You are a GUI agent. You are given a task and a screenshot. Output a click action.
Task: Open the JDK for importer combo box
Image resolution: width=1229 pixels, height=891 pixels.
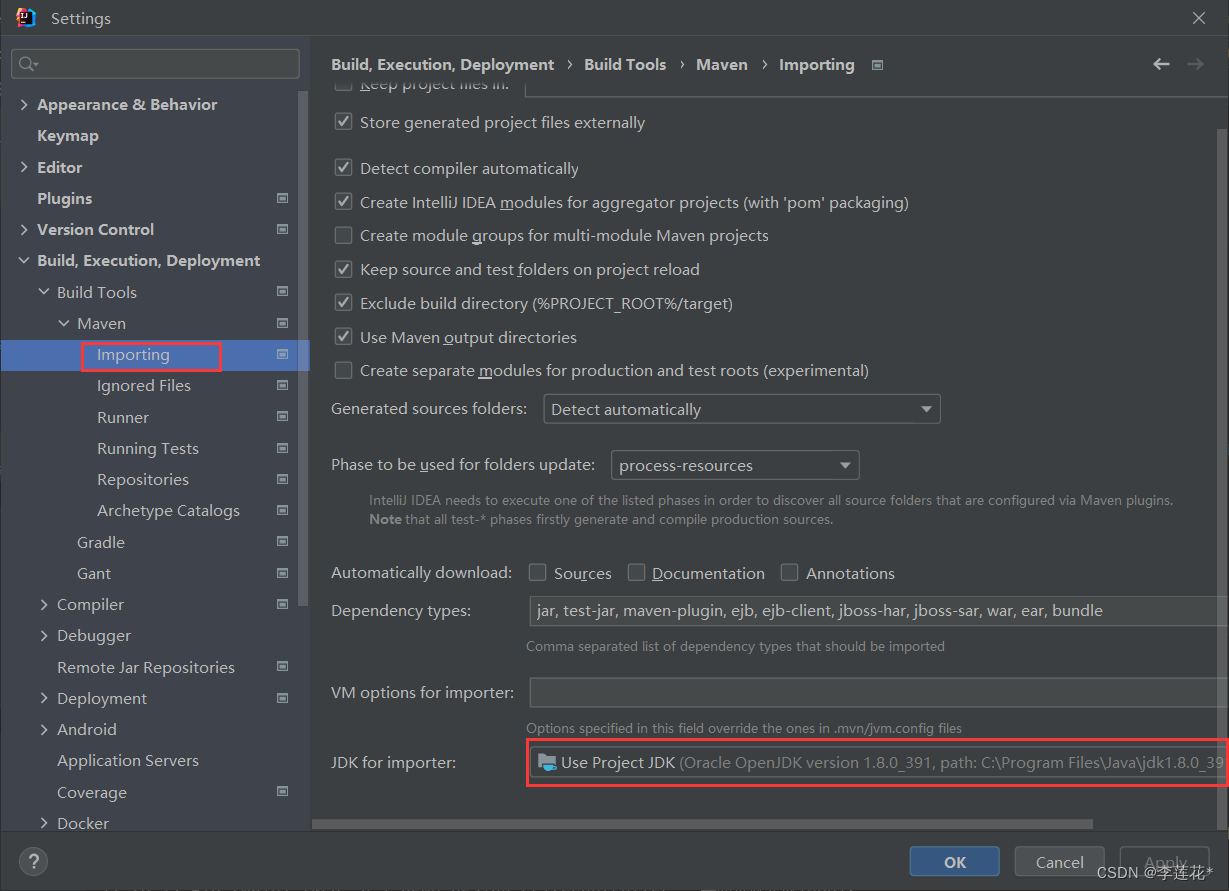pos(876,762)
